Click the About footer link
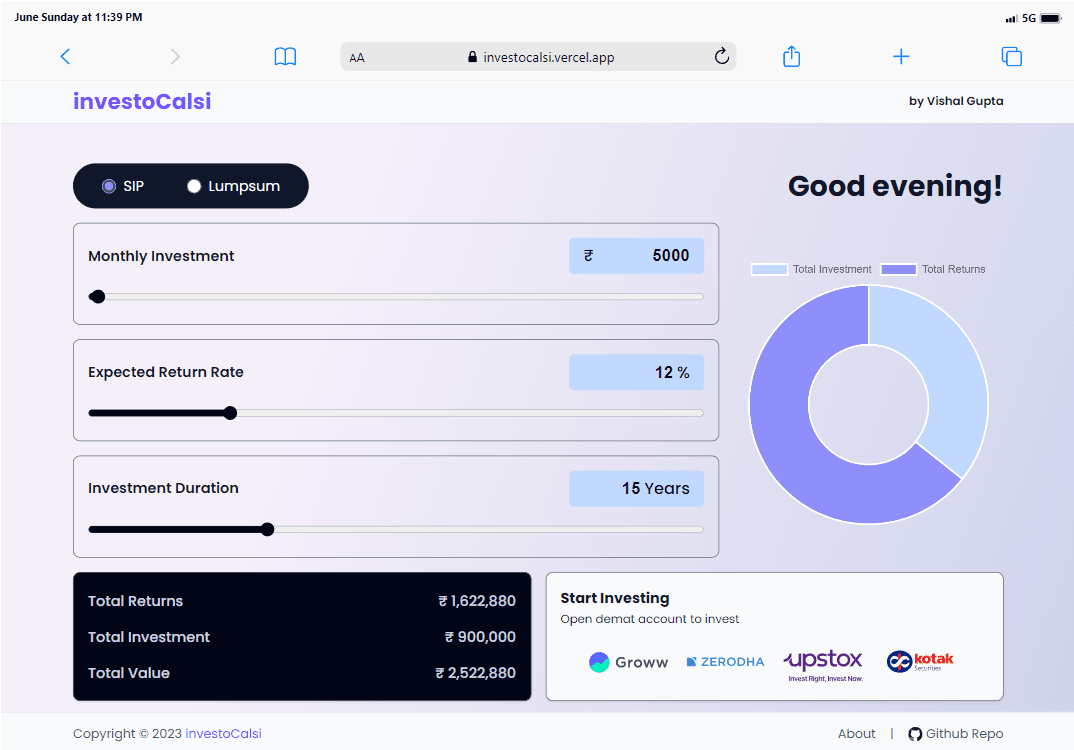The width and height of the screenshot is (1074, 750). coord(856,734)
